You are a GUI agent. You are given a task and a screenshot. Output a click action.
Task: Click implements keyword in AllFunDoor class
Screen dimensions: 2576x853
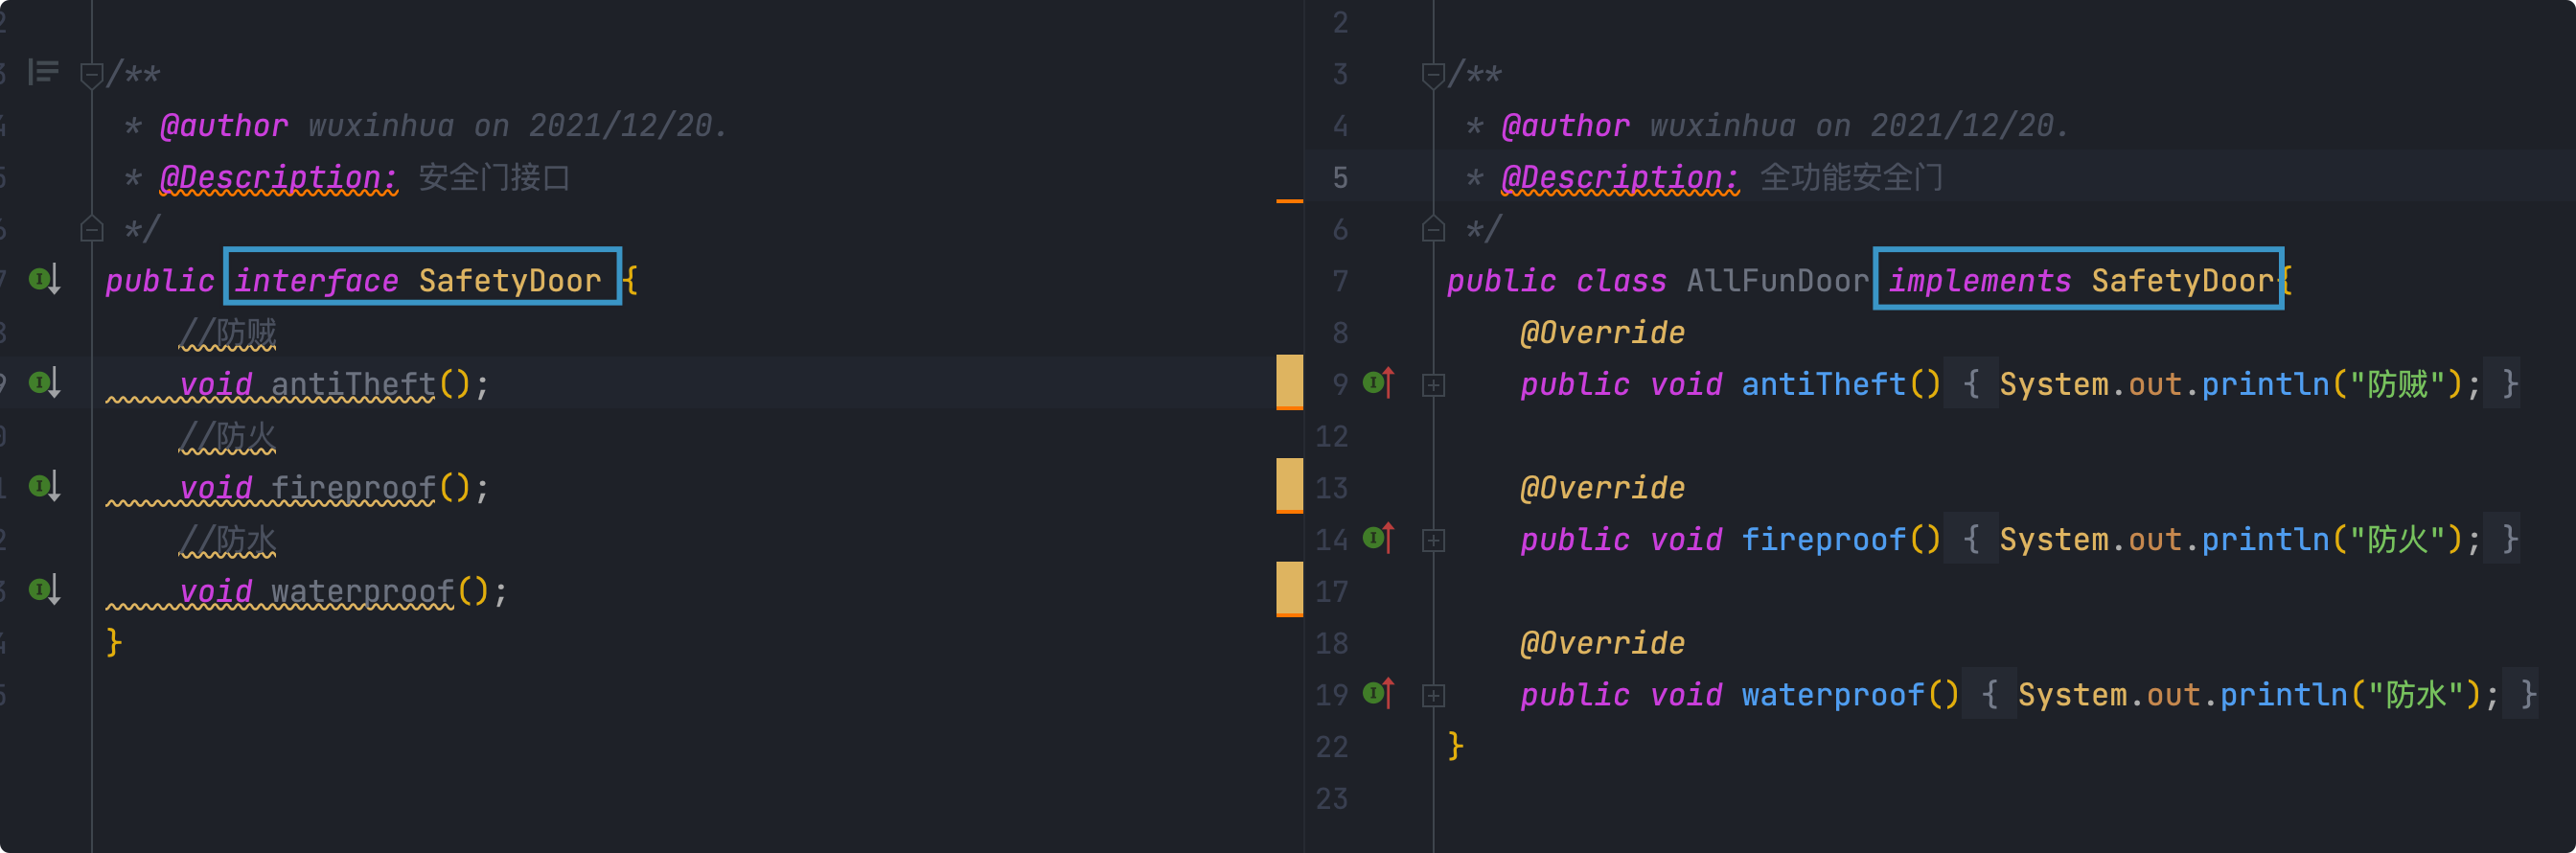[x=1979, y=281]
